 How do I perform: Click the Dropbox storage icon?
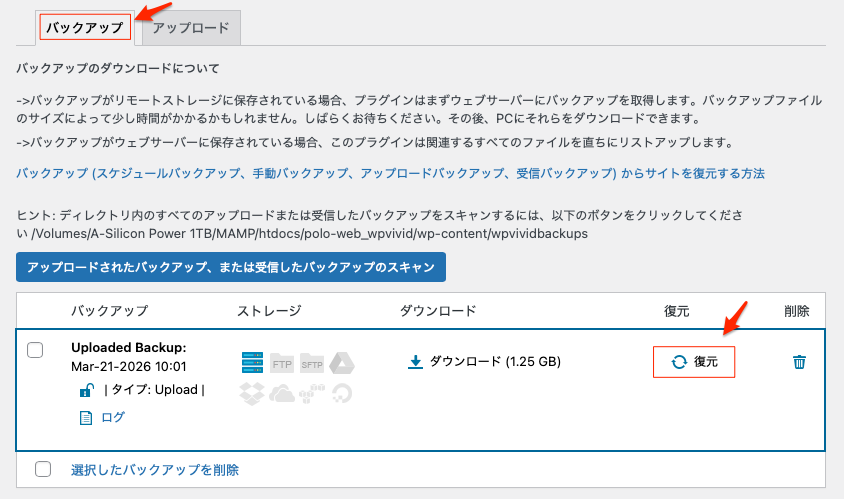coord(252,393)
